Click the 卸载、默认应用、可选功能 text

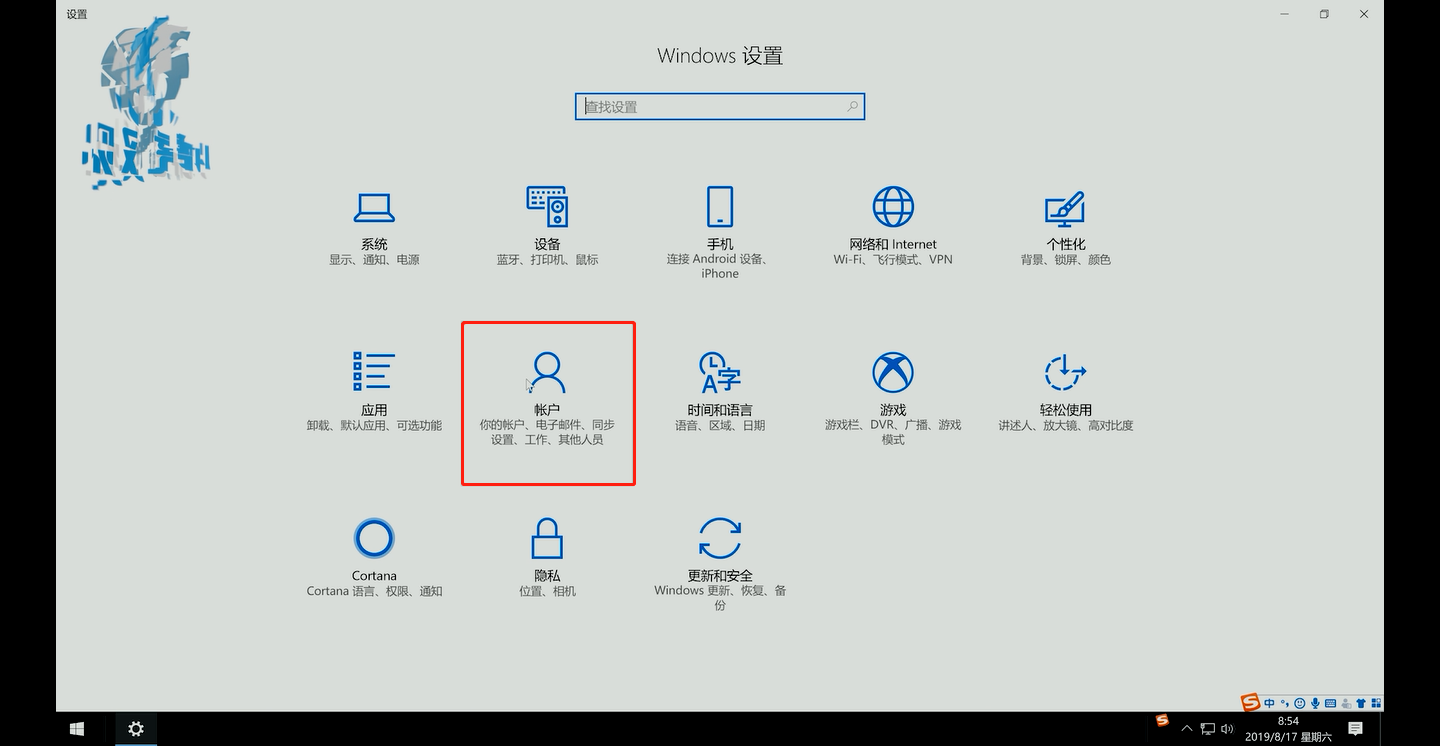point(374,426)
